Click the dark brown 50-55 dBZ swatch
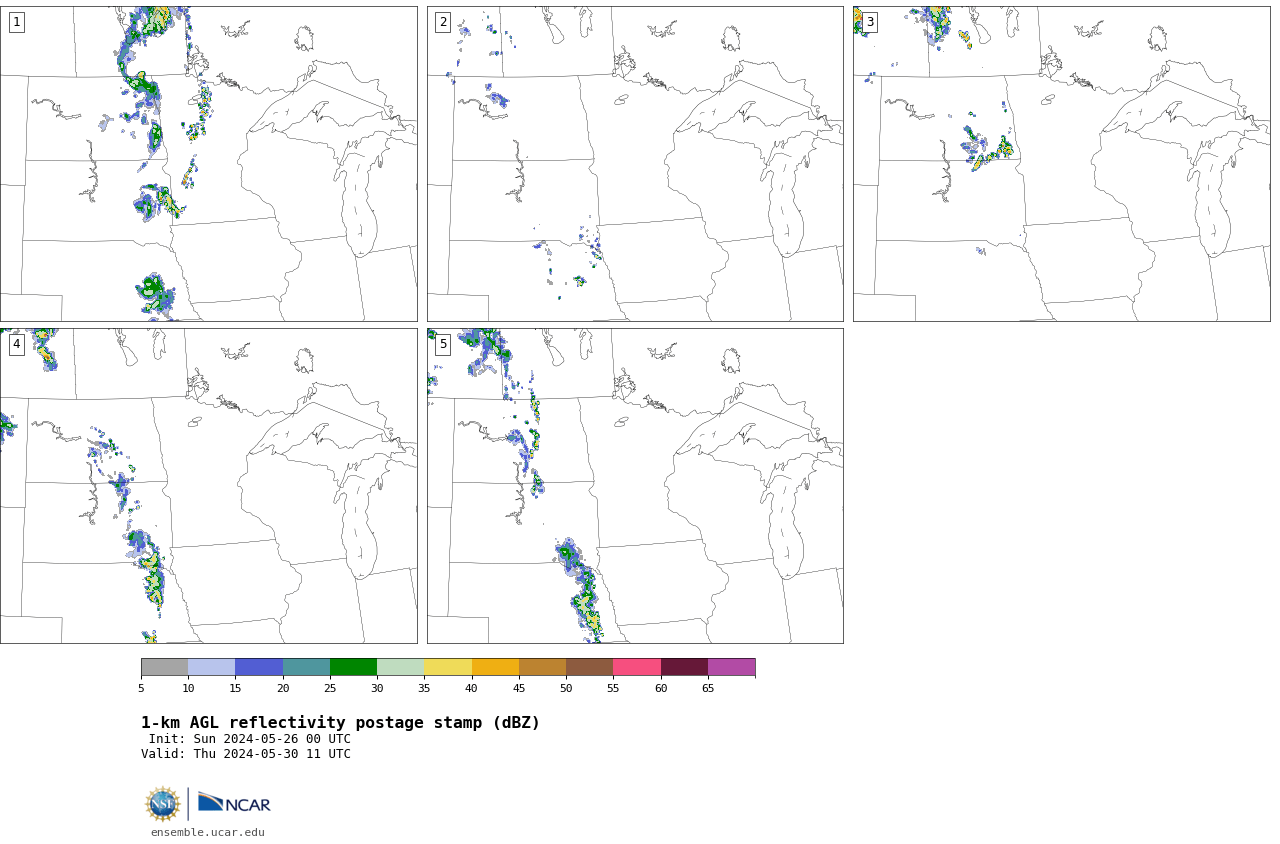The image size is (1280, 844). coord(589,667)
